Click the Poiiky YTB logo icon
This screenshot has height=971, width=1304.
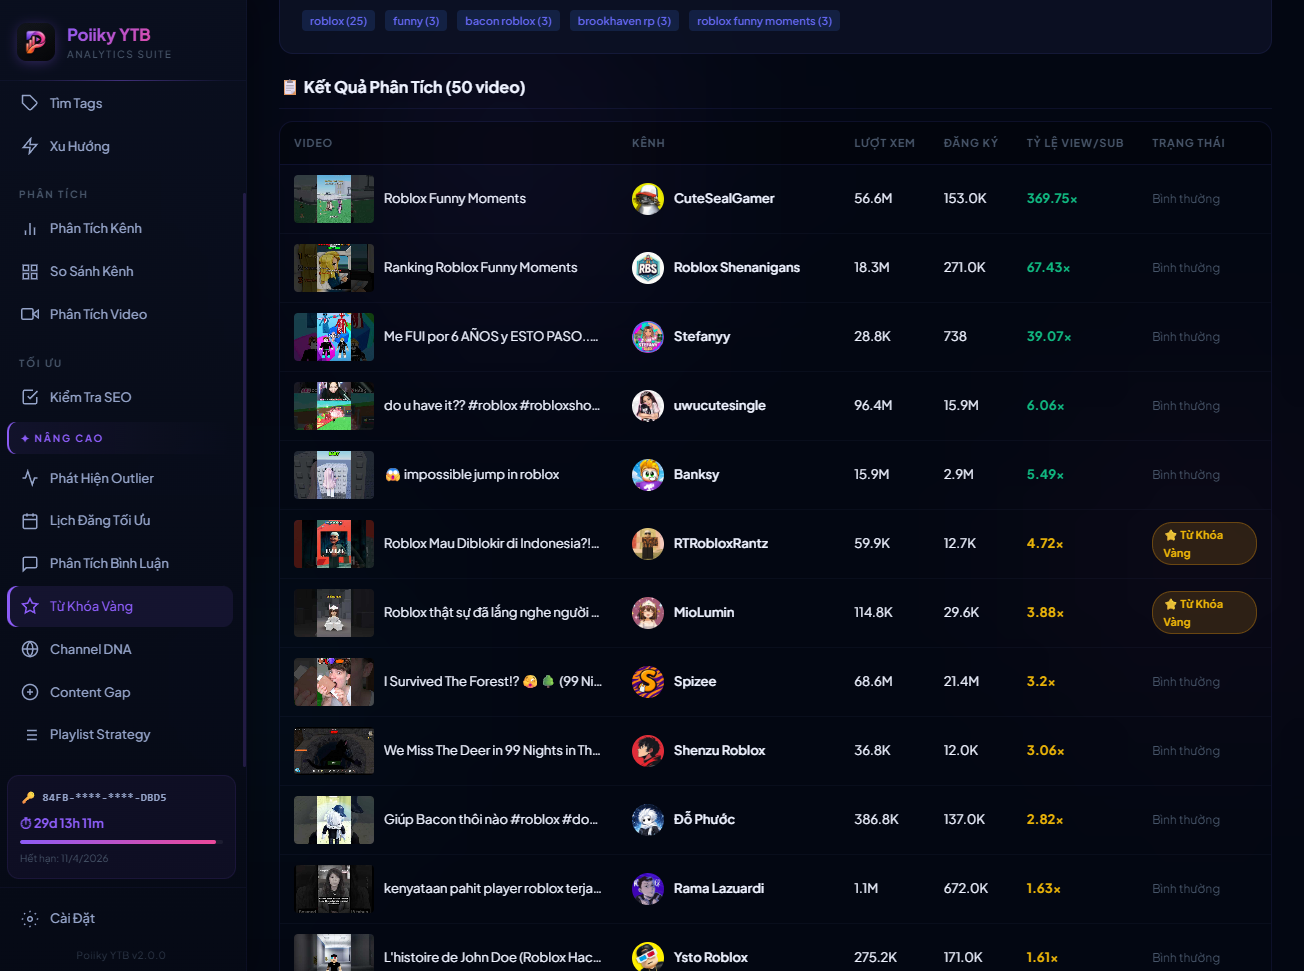coord(36,42)
